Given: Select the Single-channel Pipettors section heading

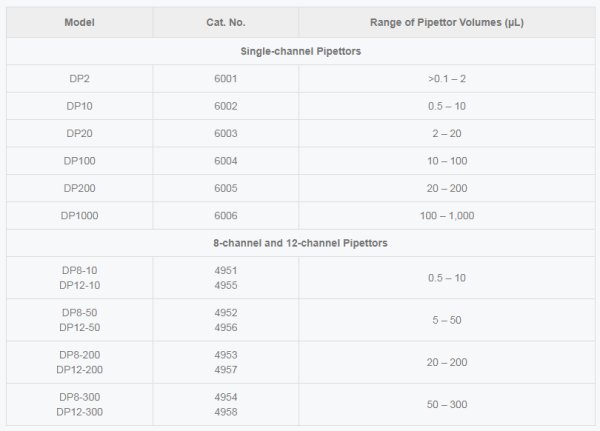Looking at the screenshot, I should (300, 51).
